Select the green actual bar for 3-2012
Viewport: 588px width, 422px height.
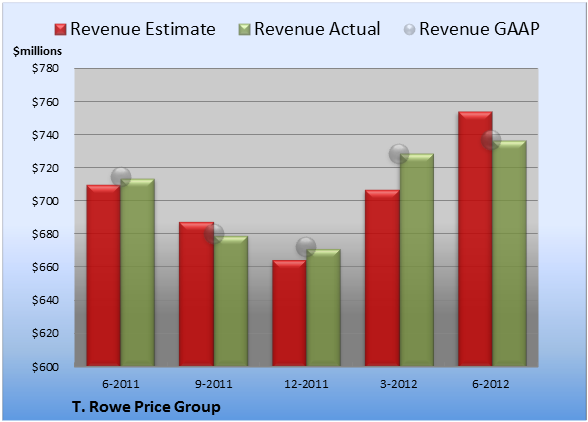[416, 260]
